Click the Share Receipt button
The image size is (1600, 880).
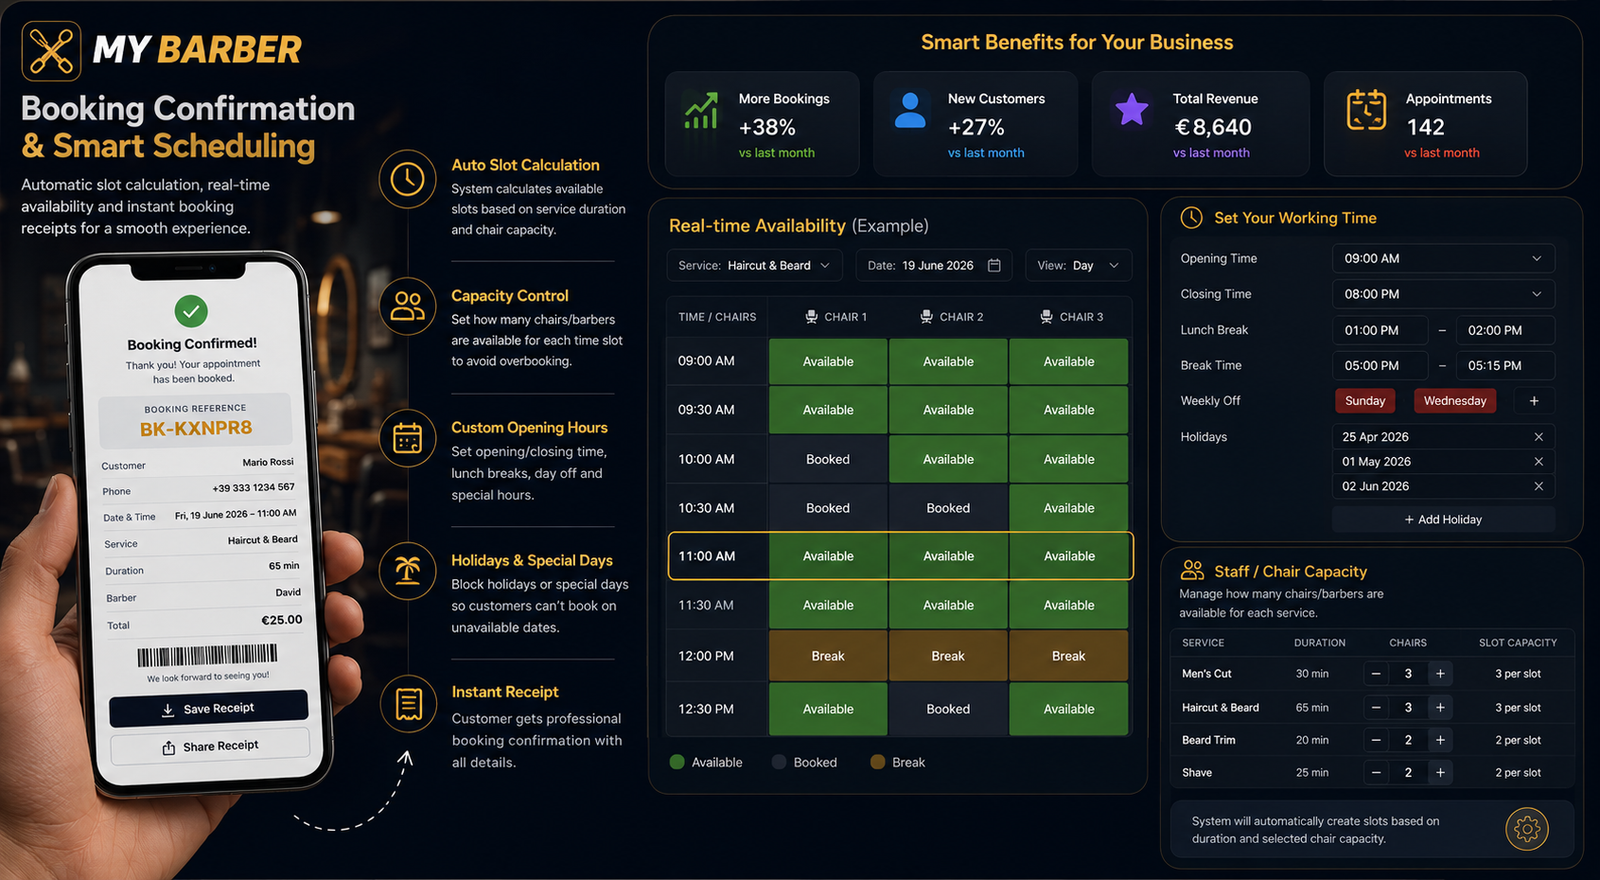[210, 746]
